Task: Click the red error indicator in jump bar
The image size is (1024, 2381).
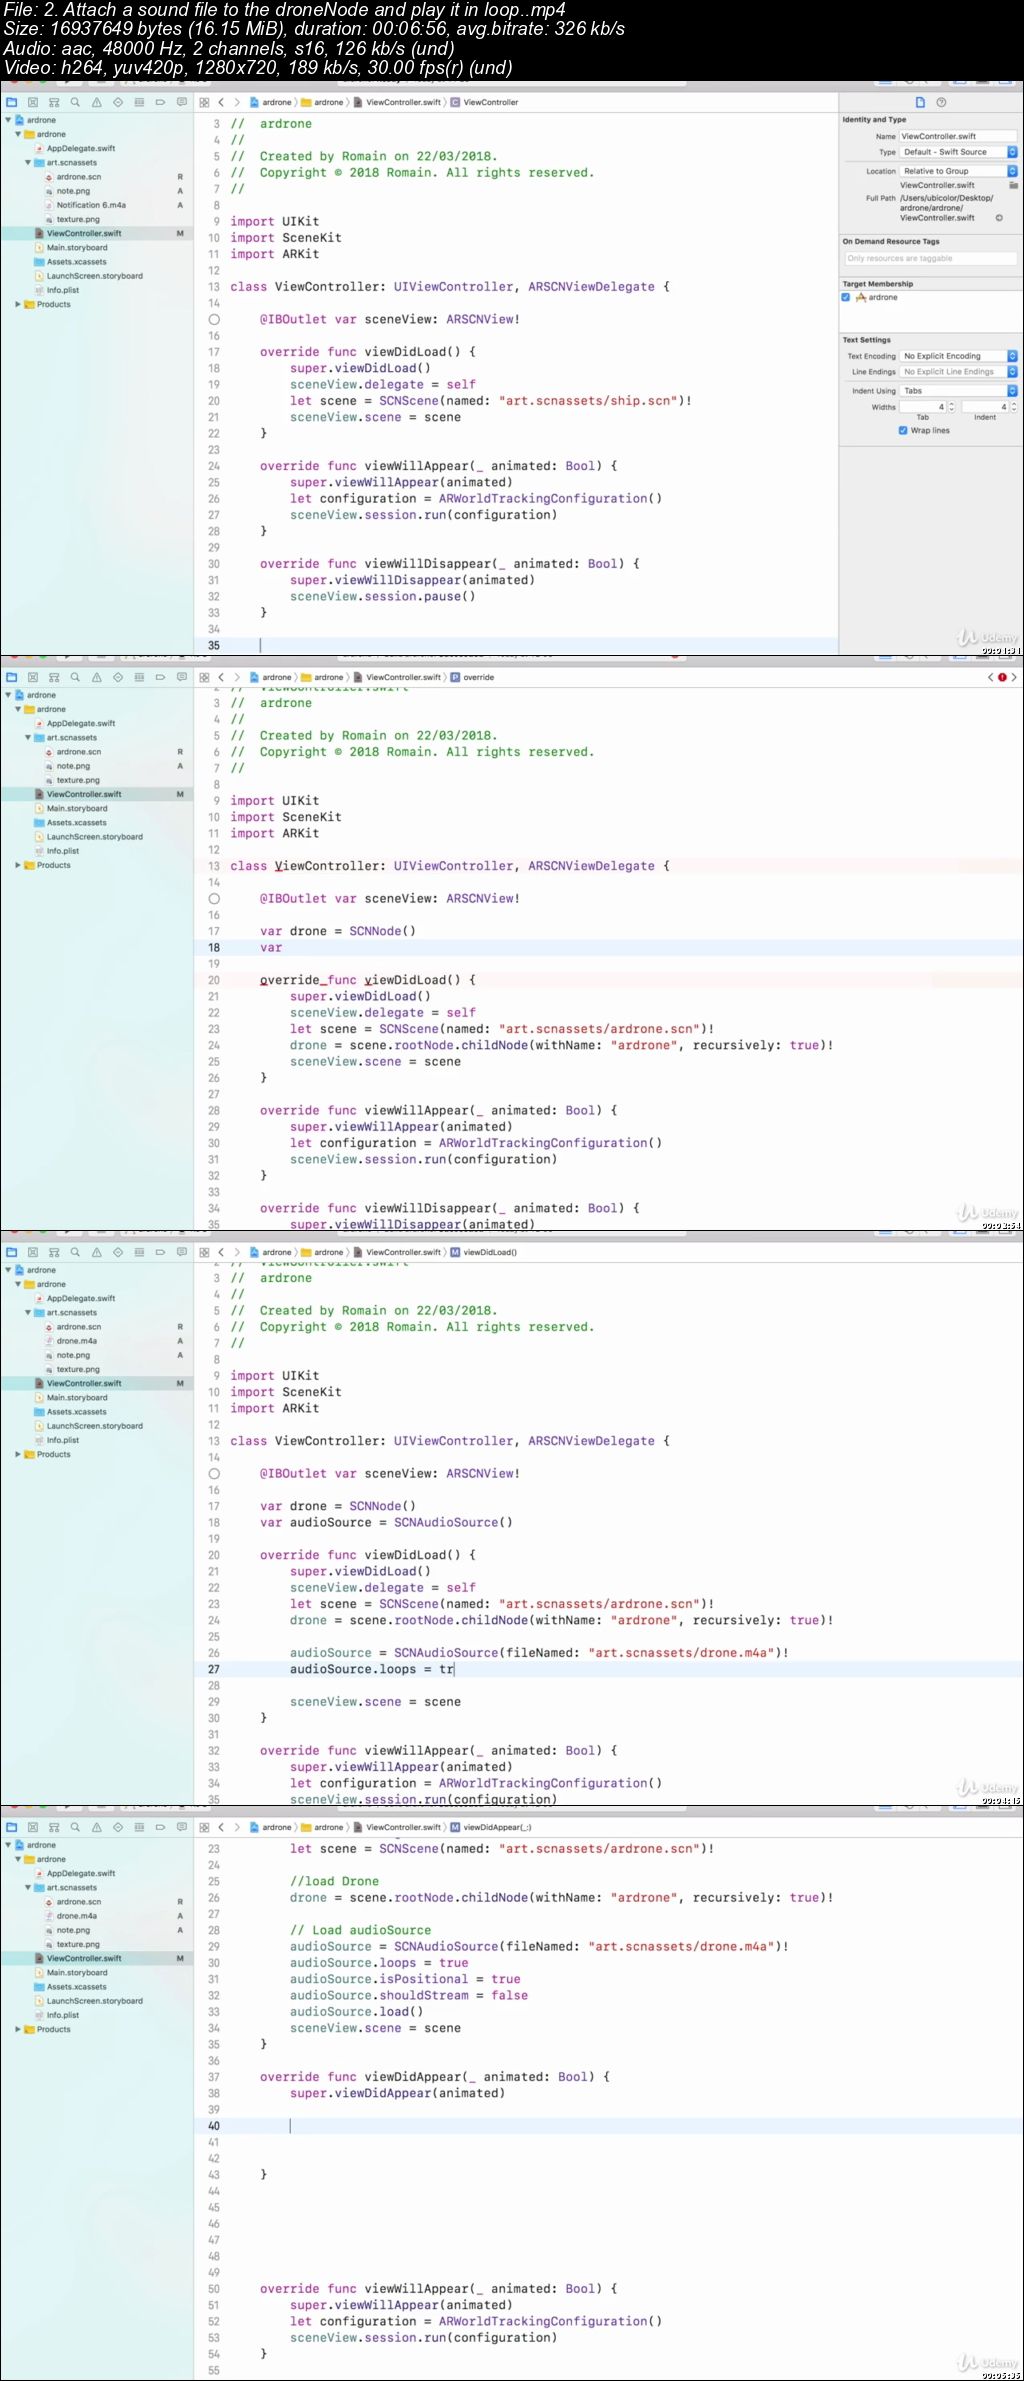Action: click(x=1002, y=677)
